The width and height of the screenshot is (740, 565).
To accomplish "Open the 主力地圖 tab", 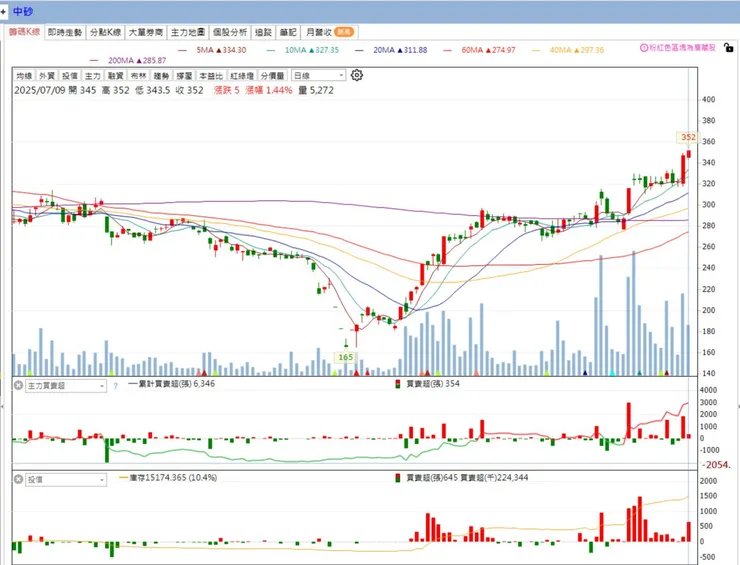I will point(187,32).
